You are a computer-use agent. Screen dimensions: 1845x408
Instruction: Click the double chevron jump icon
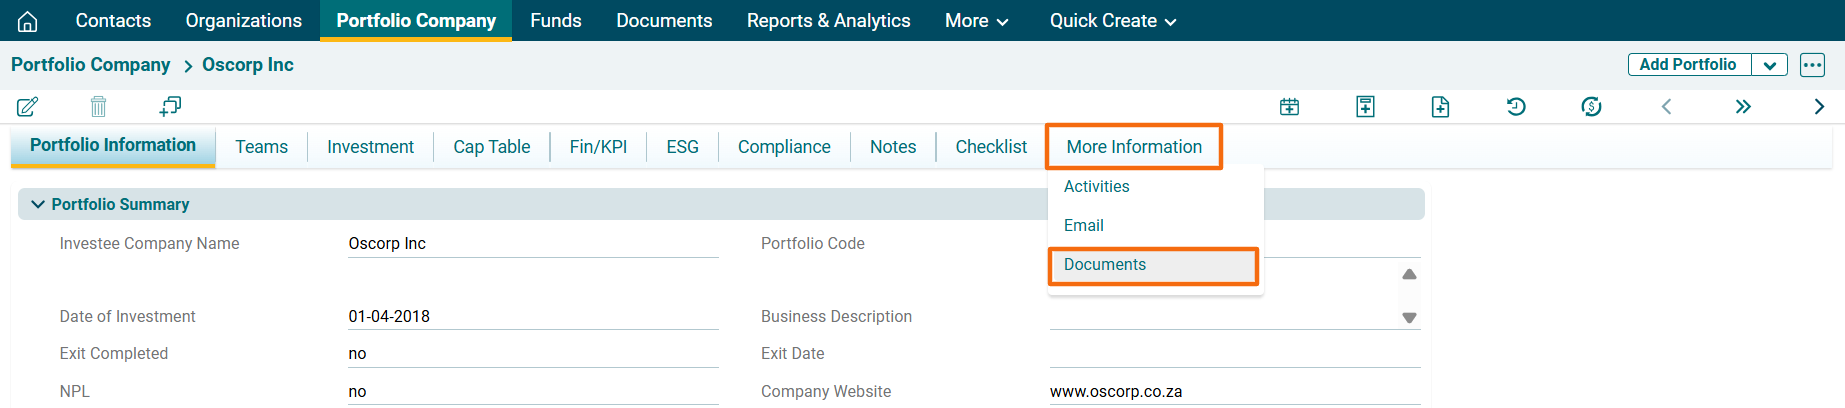pyautogui.click(x=1743, y=107)
